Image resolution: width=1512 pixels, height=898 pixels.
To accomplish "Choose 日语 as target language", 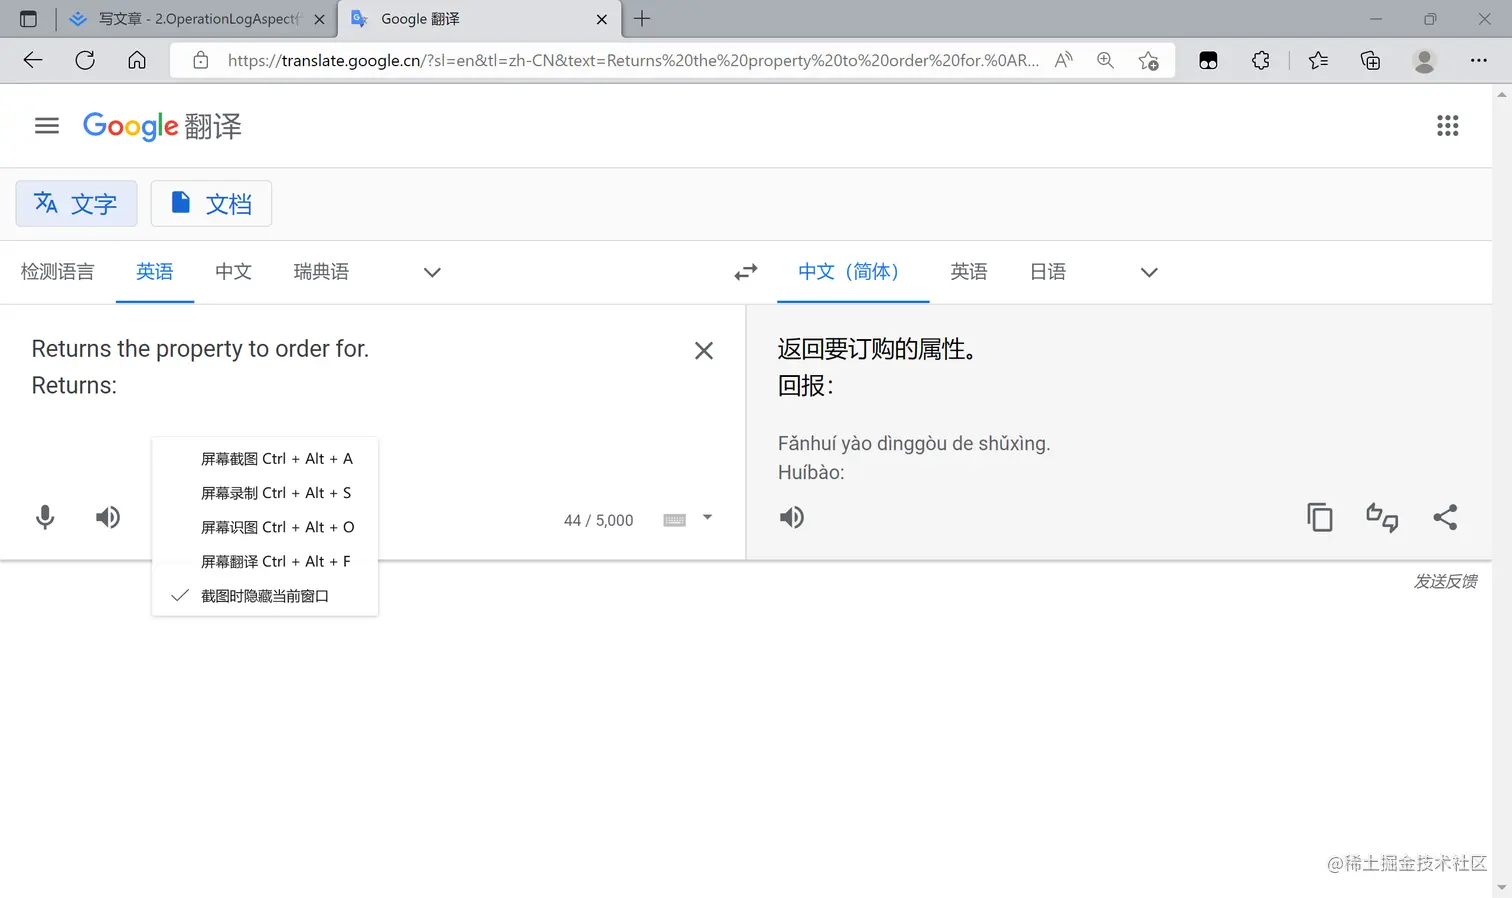I will pyautogui.click(x=1048, y=272).
